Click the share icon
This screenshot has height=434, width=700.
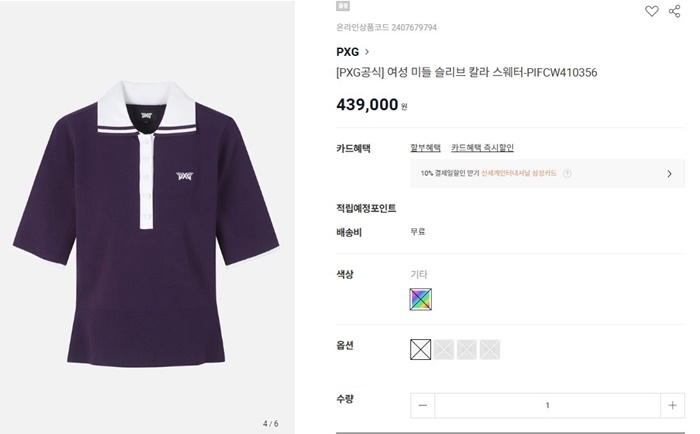coord(674,11)
